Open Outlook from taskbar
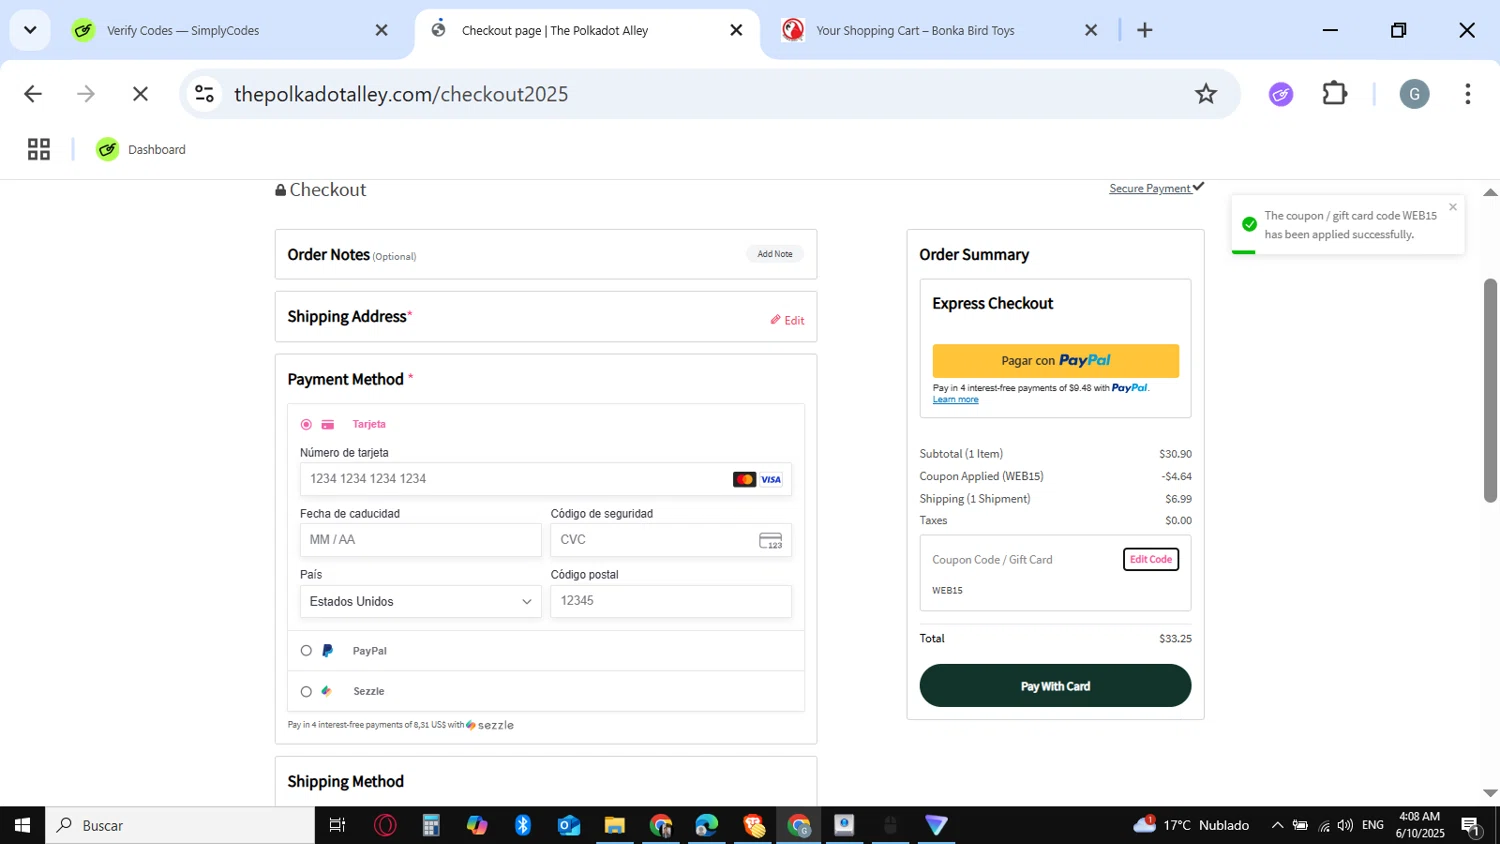The image size is (1500, 844). (x=569, y=825)
